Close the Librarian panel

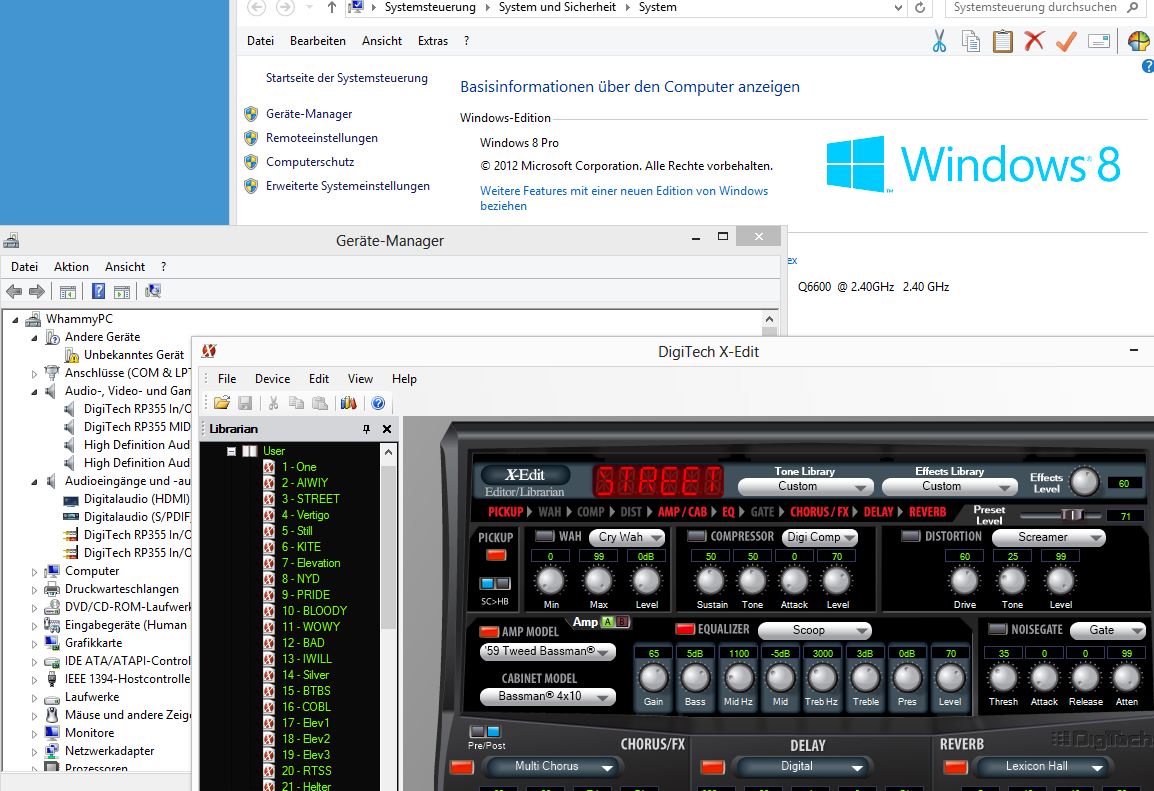click(387, 429)
